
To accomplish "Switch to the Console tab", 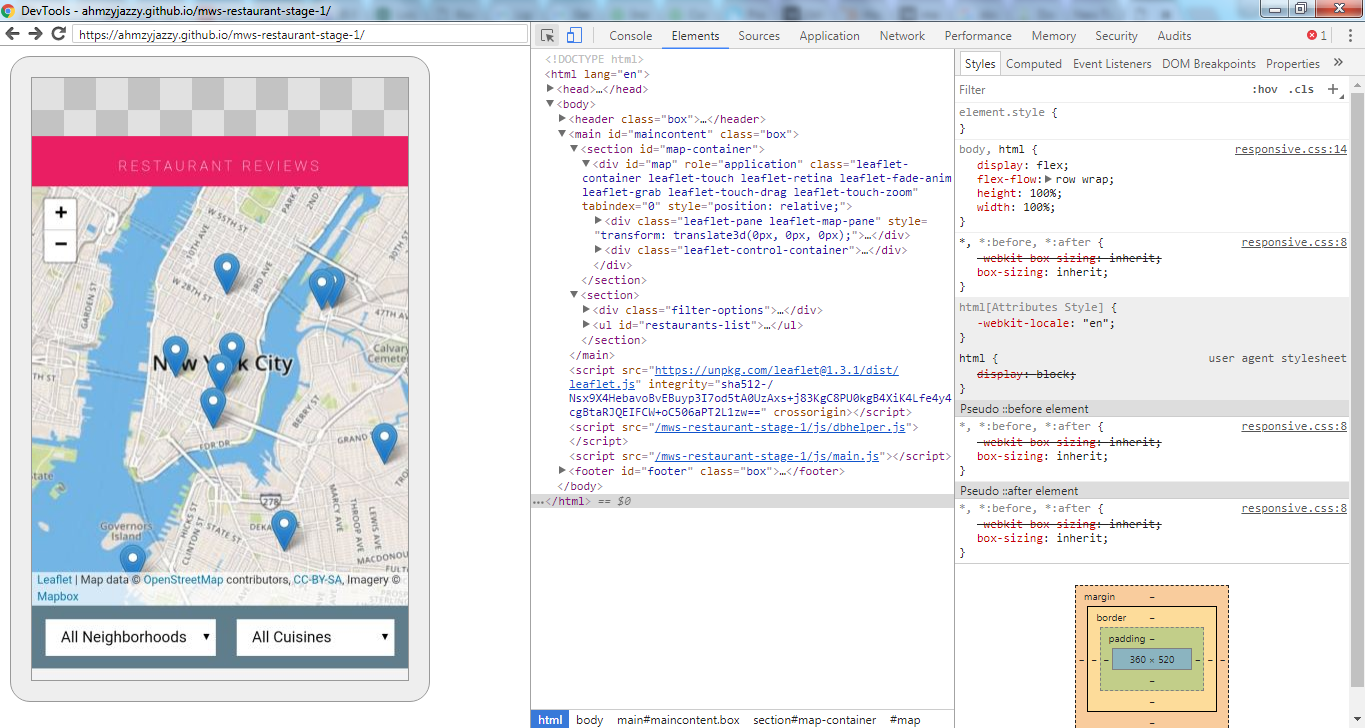I will (x=631, y=36).
